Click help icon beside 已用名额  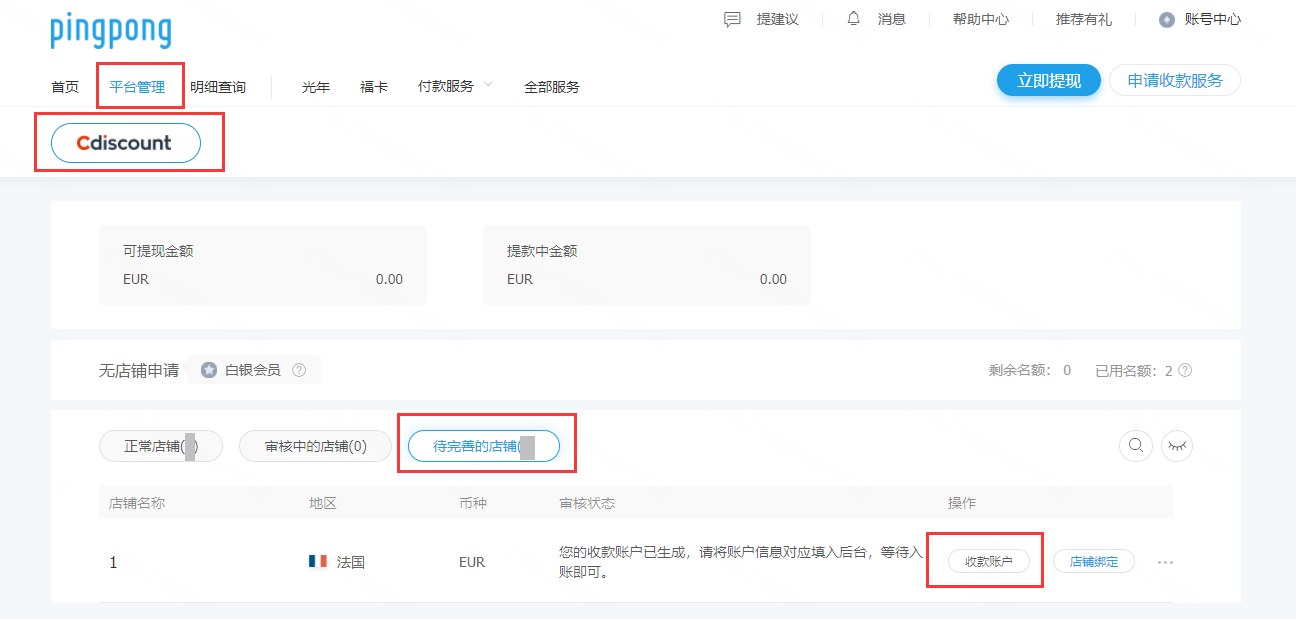[1185, 370]
